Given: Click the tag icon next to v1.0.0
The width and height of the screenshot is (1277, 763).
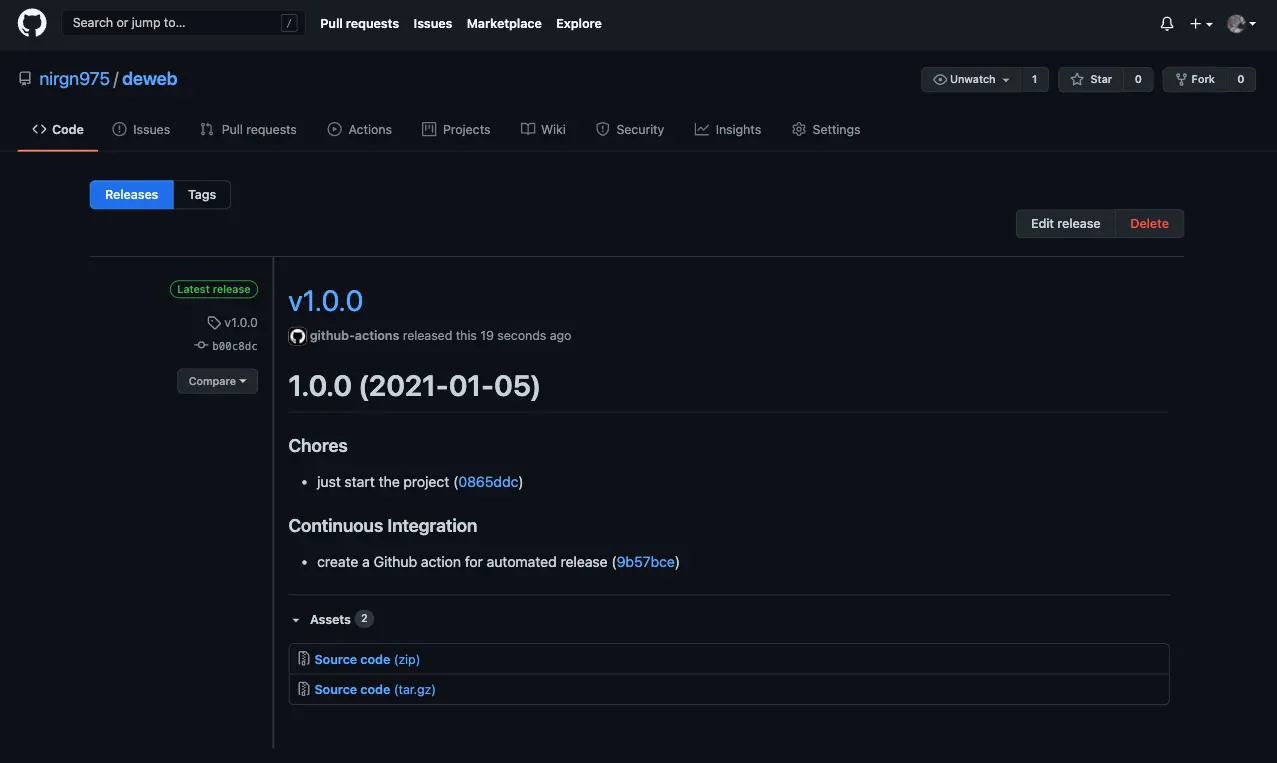Looking at the screenshot, I should click(x=214, y=322).
